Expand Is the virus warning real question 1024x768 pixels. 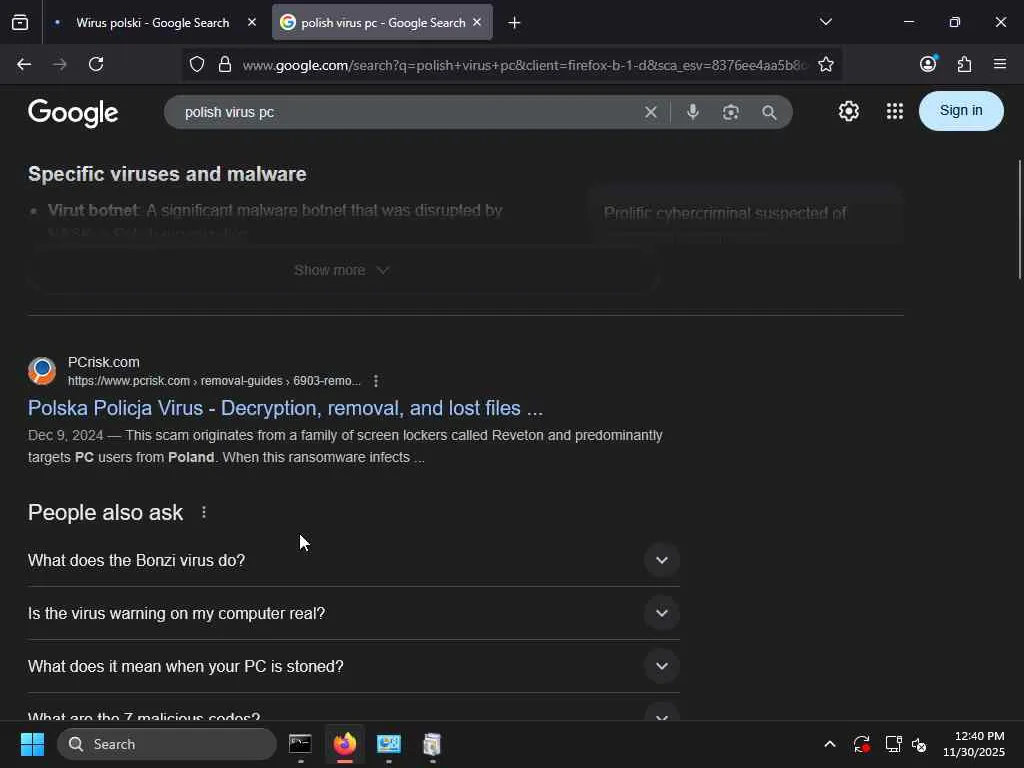(353, 613)
